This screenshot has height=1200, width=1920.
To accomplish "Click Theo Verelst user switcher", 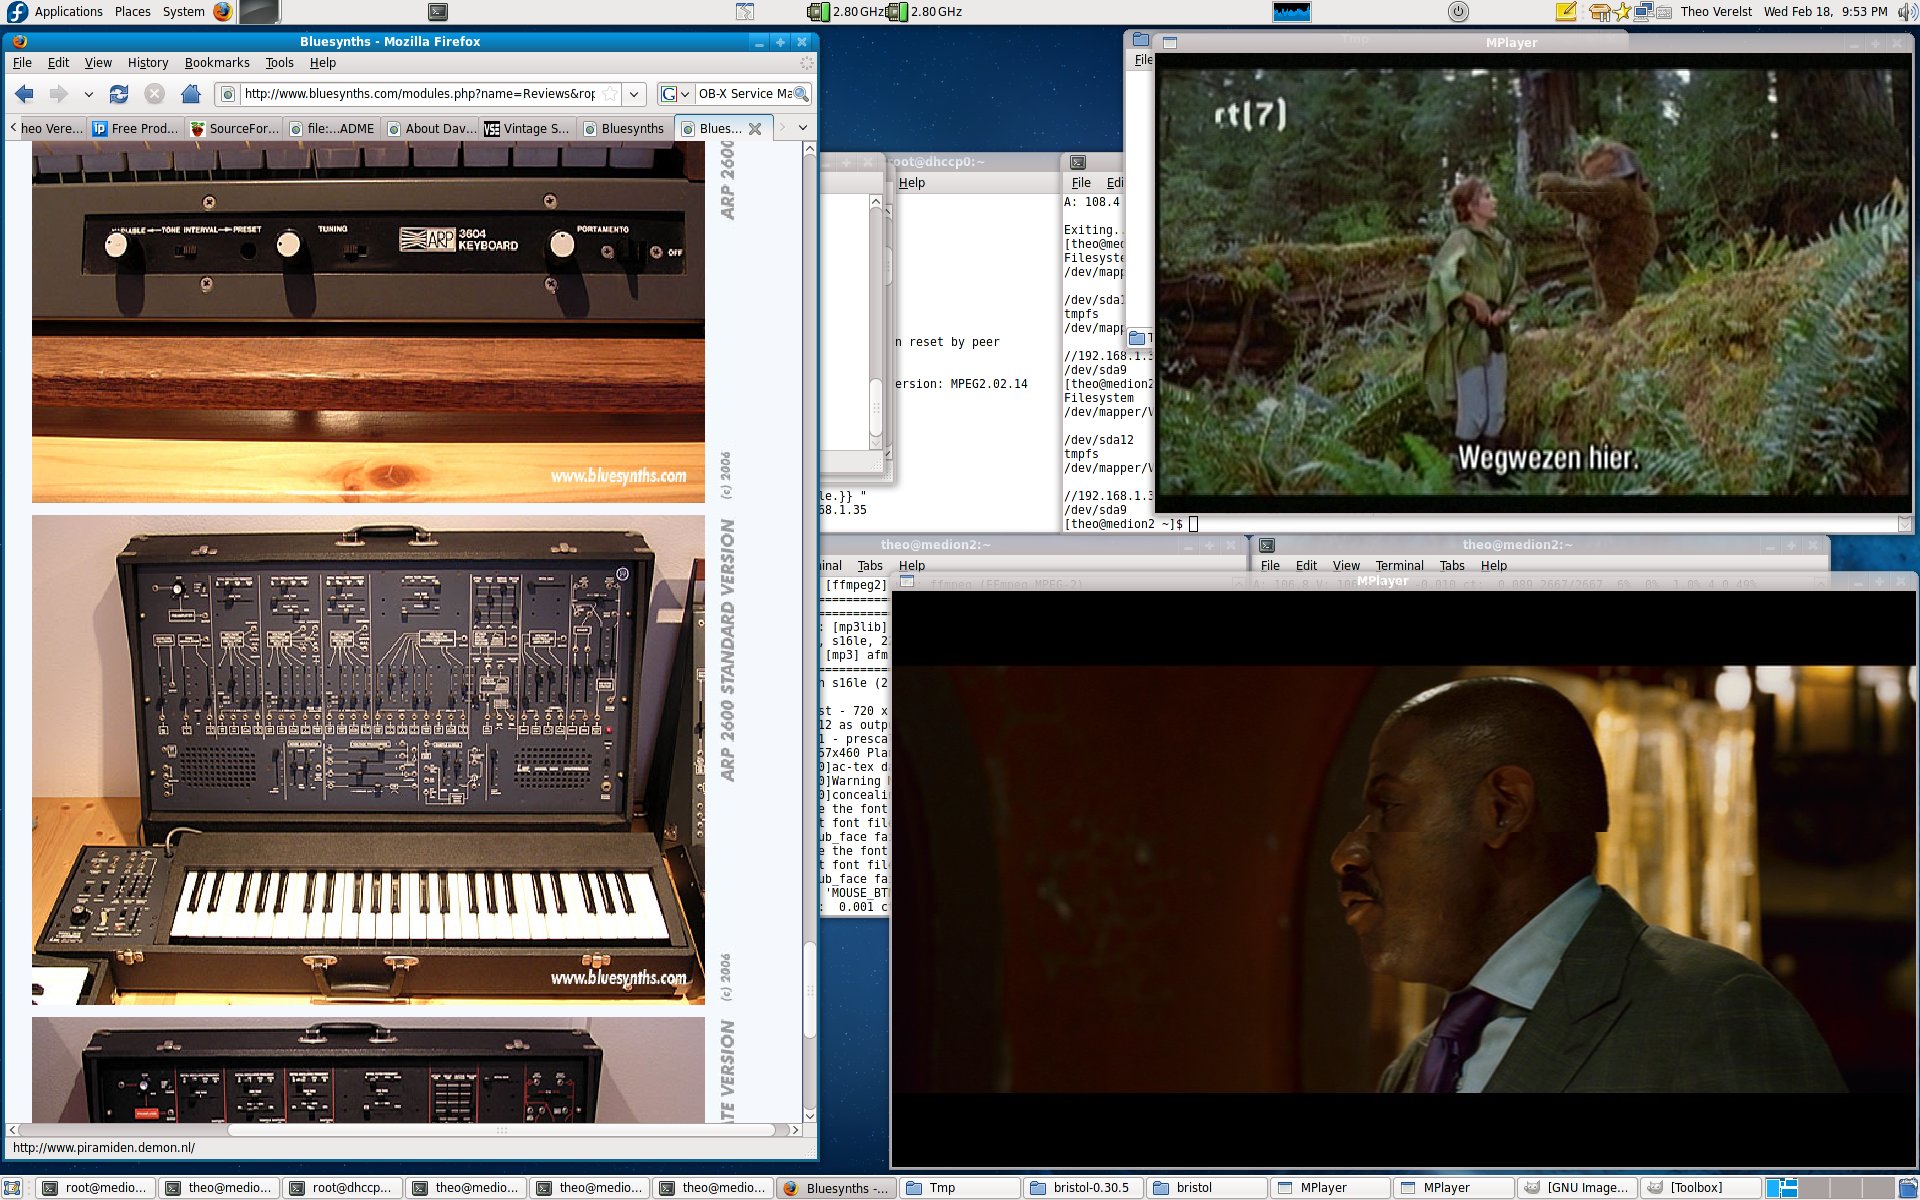I will (x=1716, y=12).
